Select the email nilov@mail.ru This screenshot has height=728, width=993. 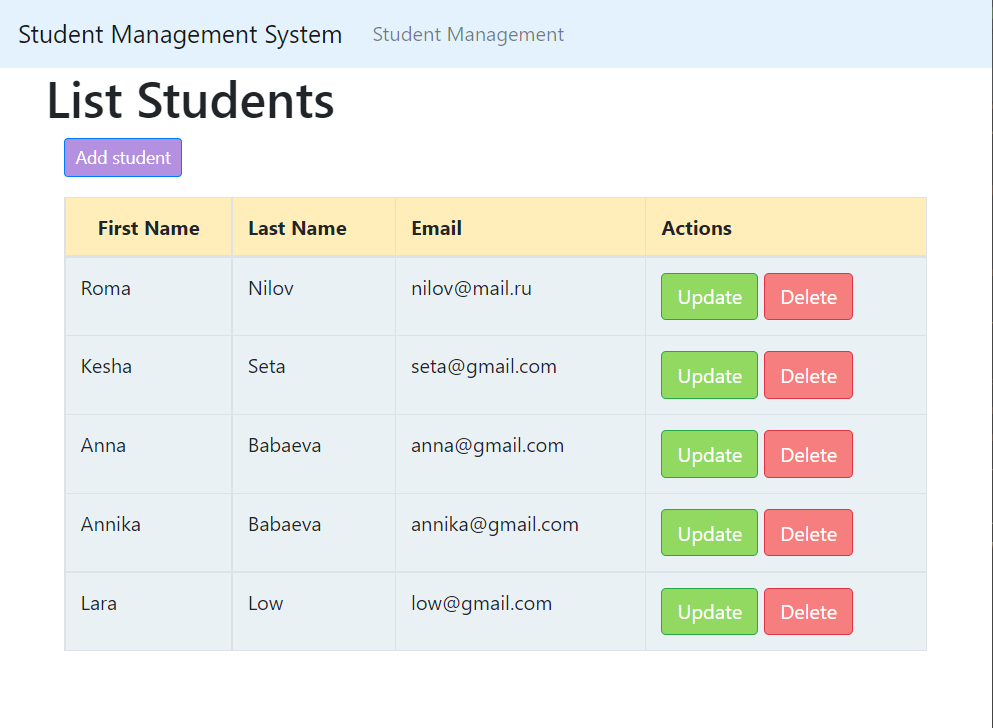470,287
